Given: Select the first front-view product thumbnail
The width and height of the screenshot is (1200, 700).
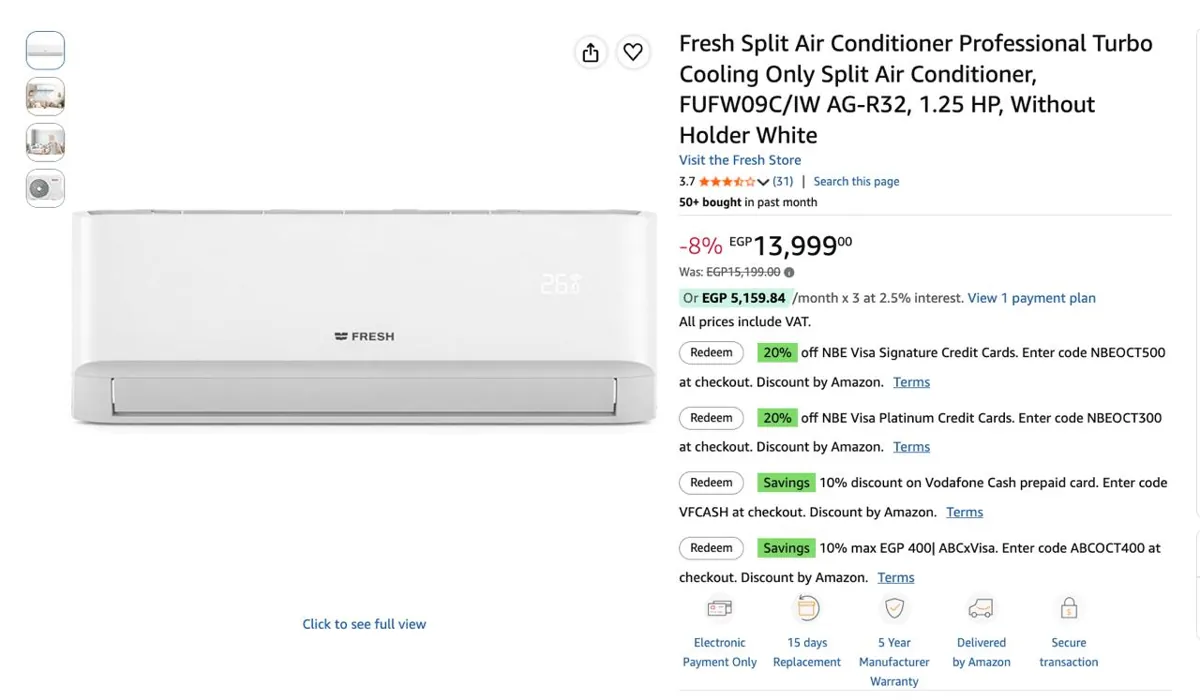Looking at the screenshot, I should click(x=45, y=50).
